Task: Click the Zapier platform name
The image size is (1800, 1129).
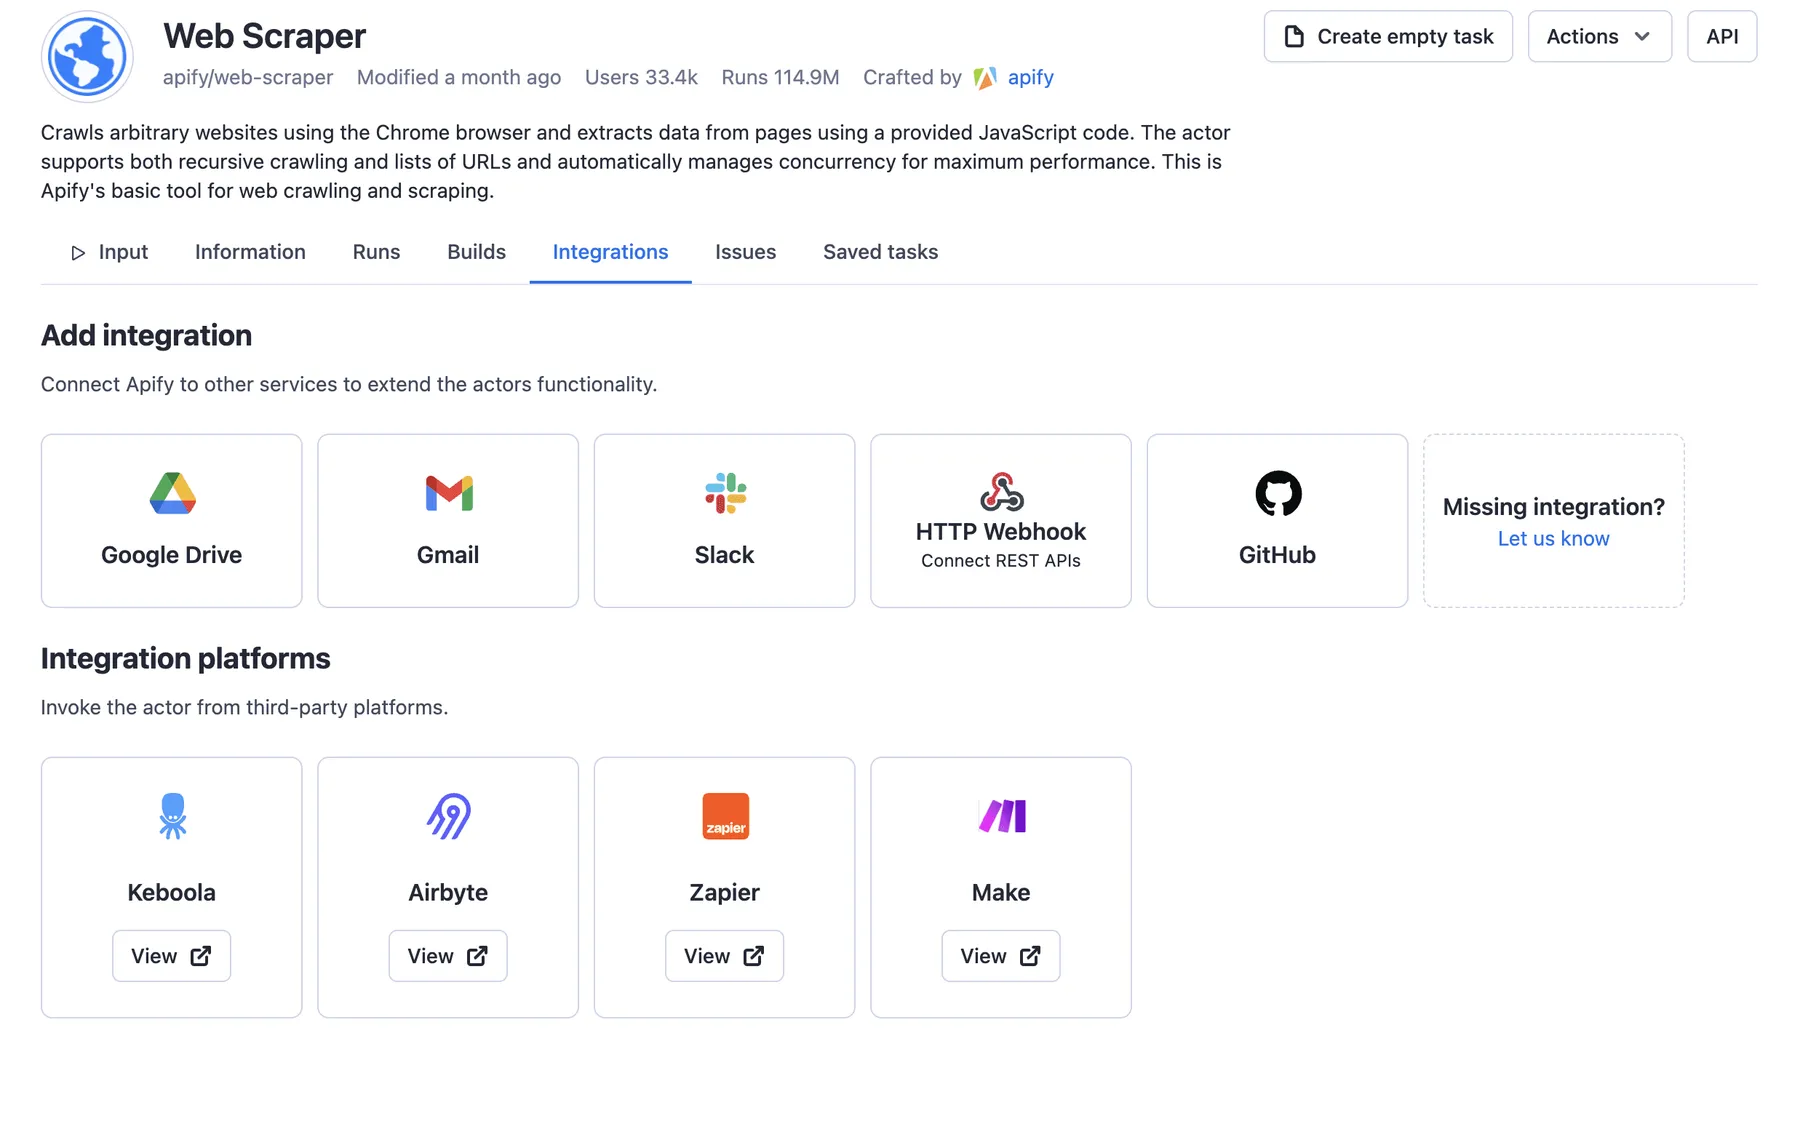Action: point(724,892)
